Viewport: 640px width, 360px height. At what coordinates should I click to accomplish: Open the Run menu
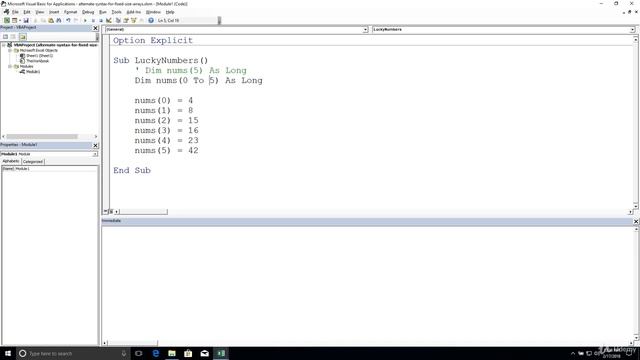click(102, 12)
